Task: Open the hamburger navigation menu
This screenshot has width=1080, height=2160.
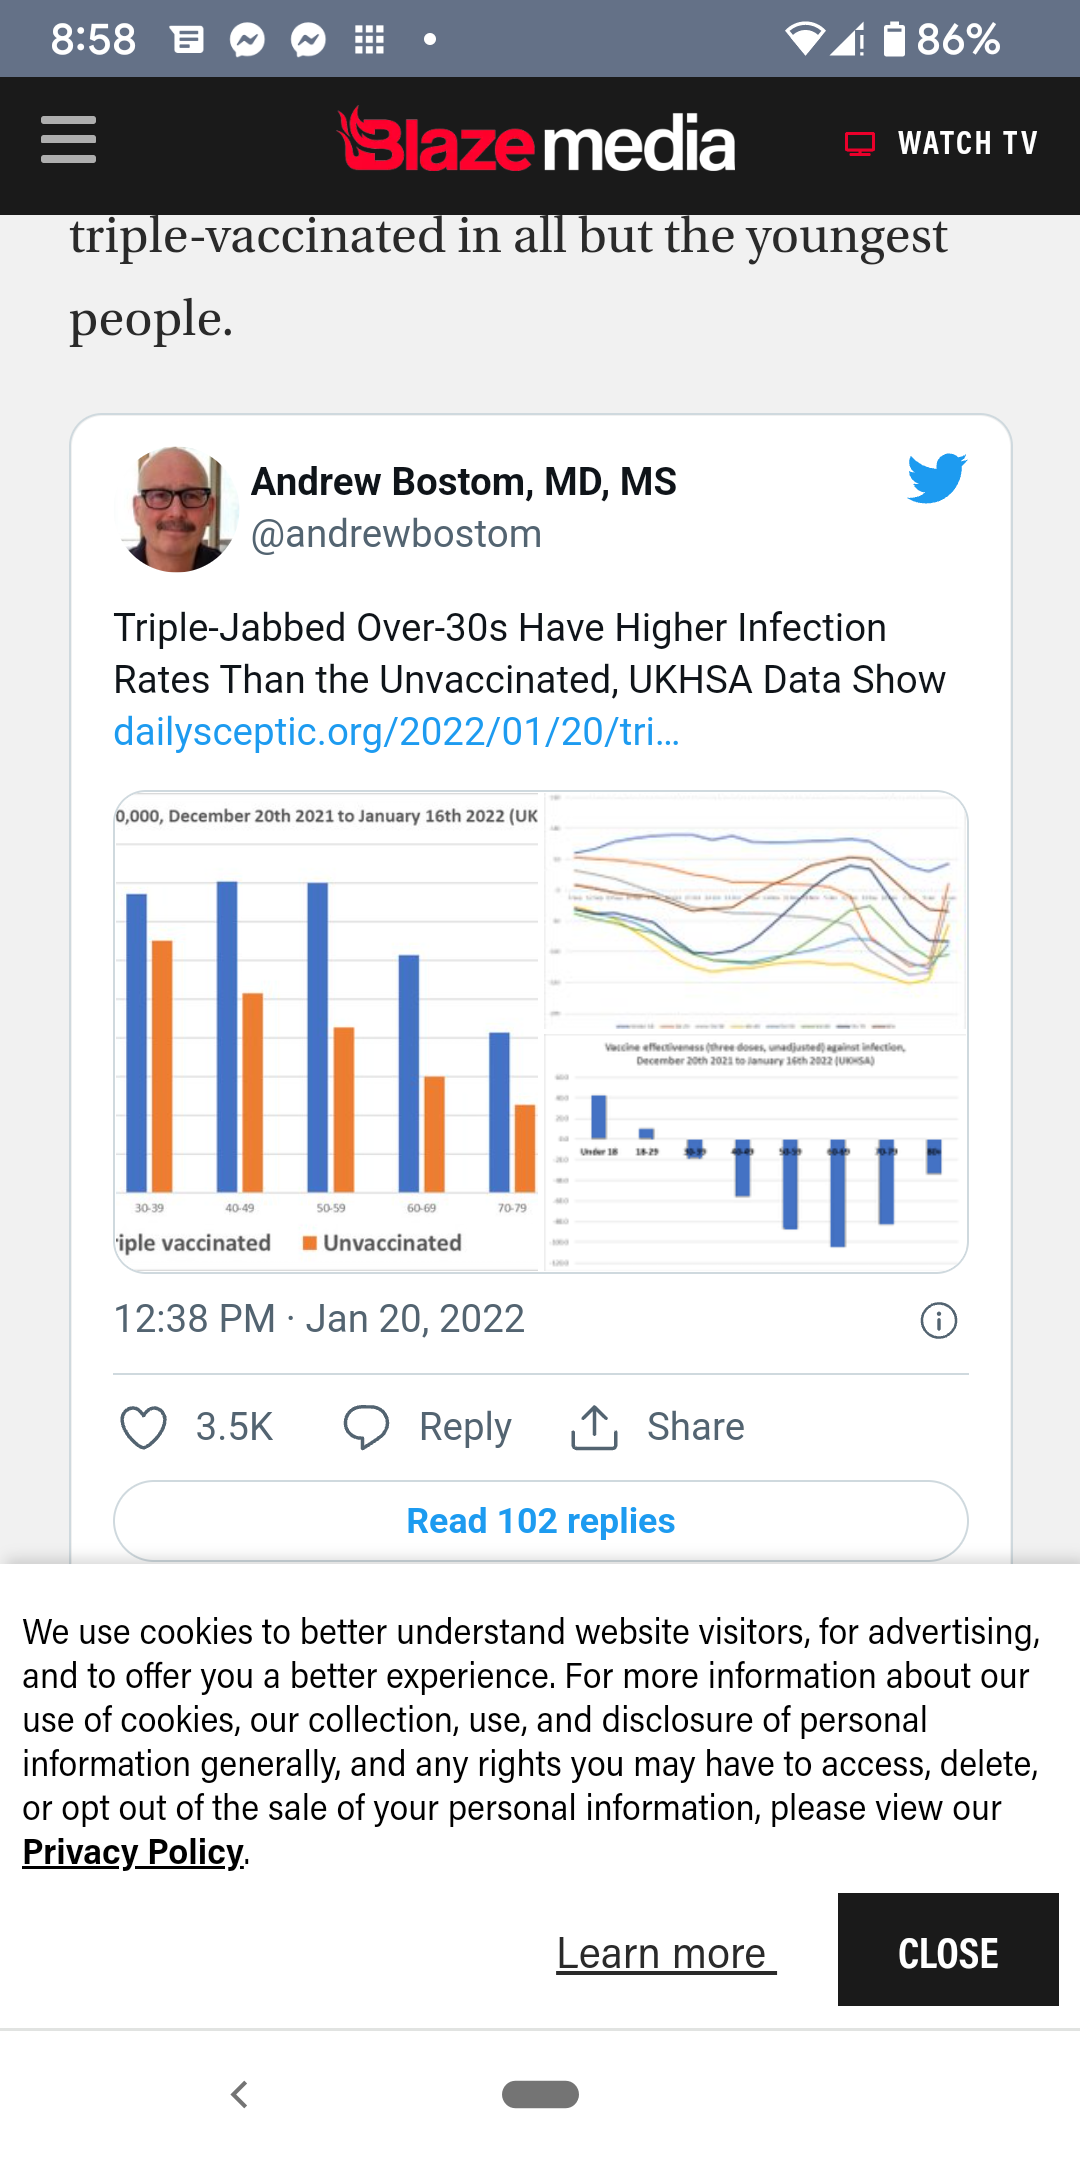Action: [x=68, y=140]
